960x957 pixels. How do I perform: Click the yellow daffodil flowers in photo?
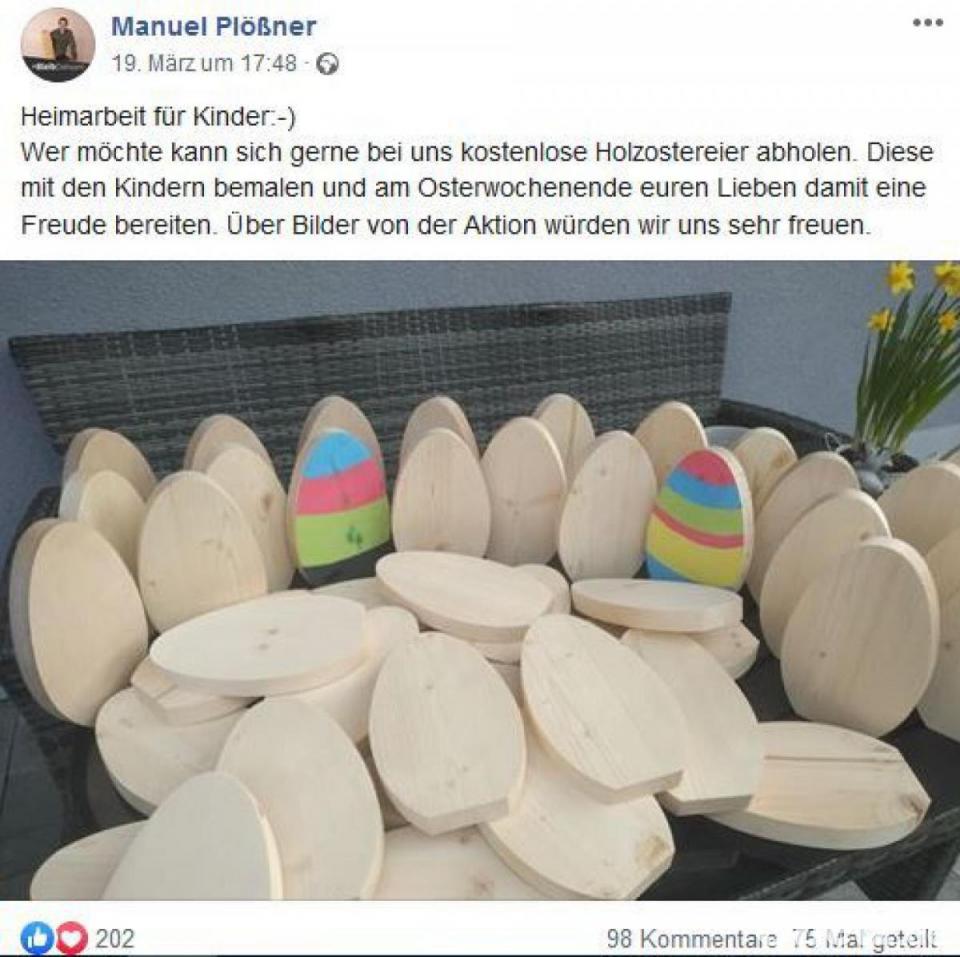pos(912,355)
